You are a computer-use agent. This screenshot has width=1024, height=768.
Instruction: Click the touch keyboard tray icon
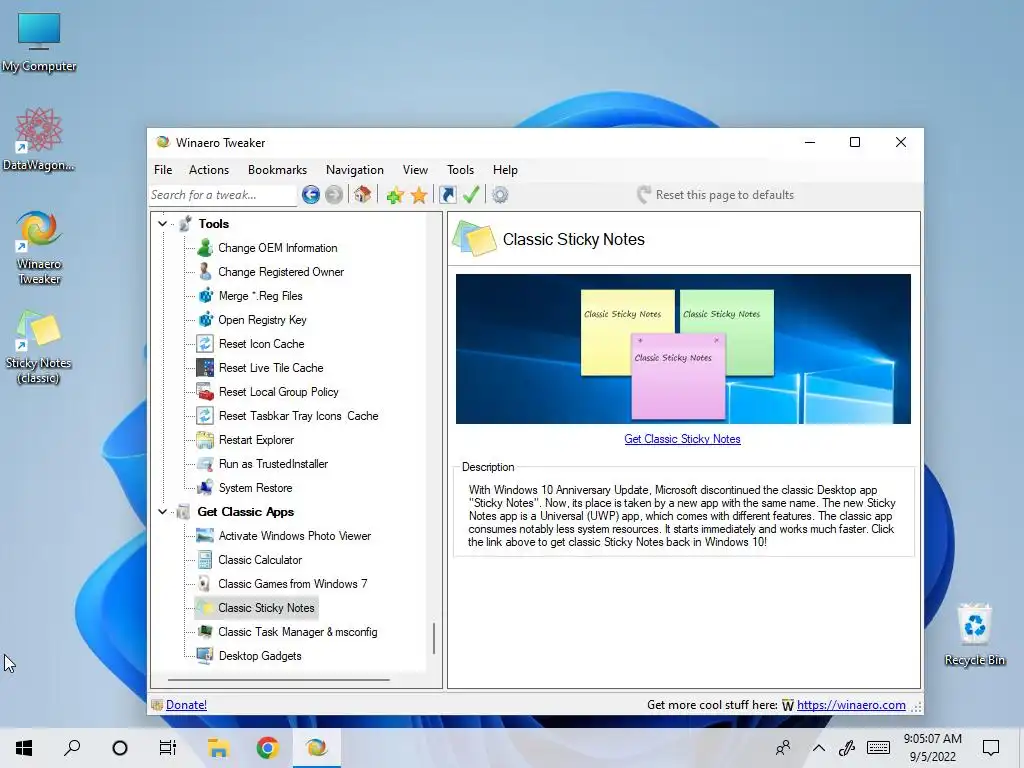[878, 748]
